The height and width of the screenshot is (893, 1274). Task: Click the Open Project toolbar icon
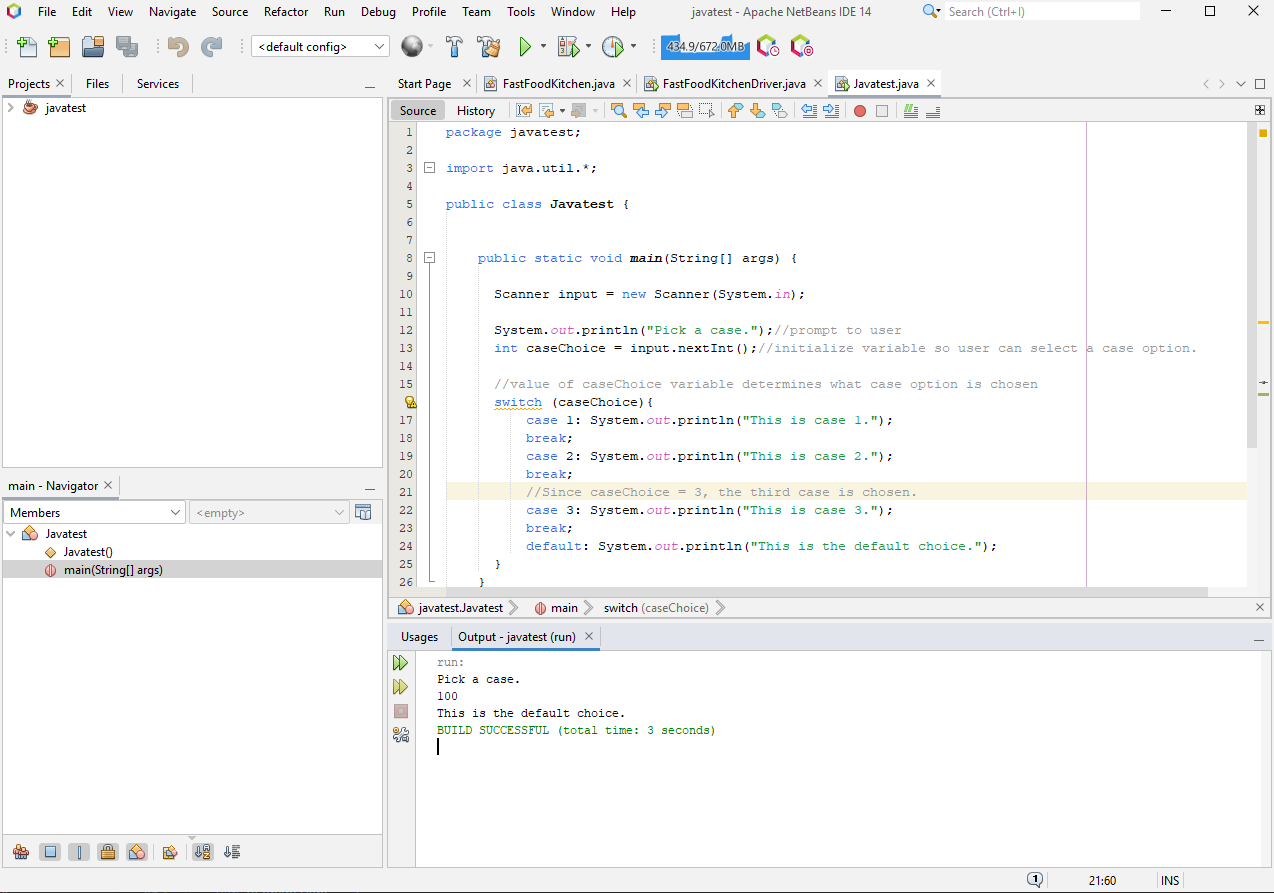point(93,46)
